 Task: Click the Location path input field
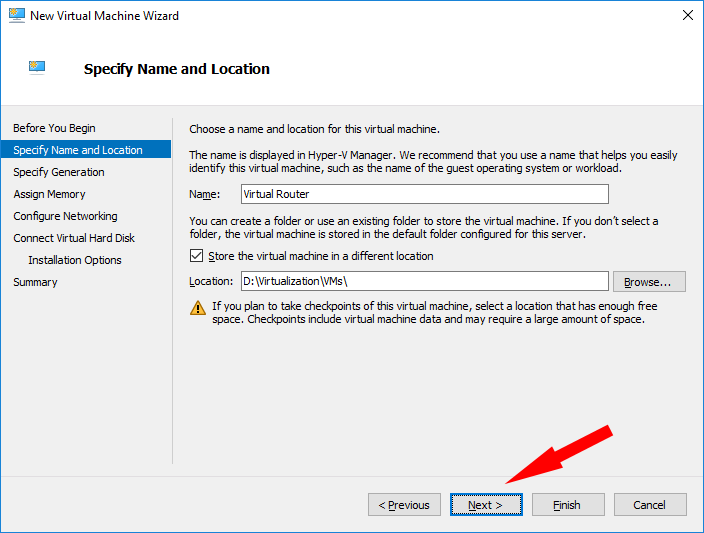click(425, 281)
